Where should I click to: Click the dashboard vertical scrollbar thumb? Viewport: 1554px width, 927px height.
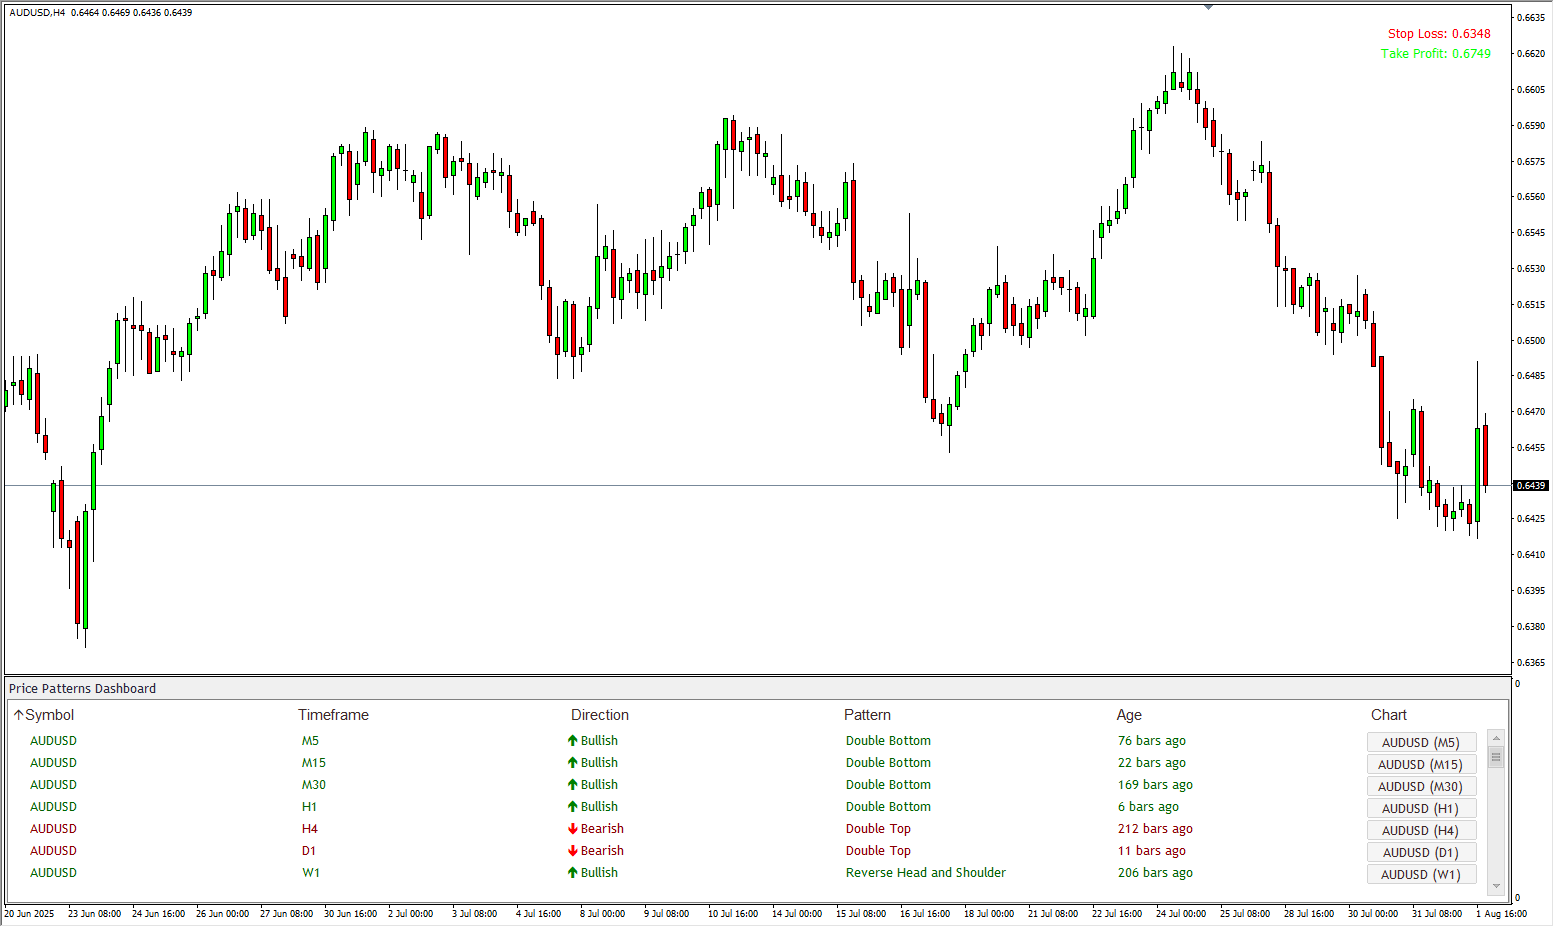(1496, 758)
